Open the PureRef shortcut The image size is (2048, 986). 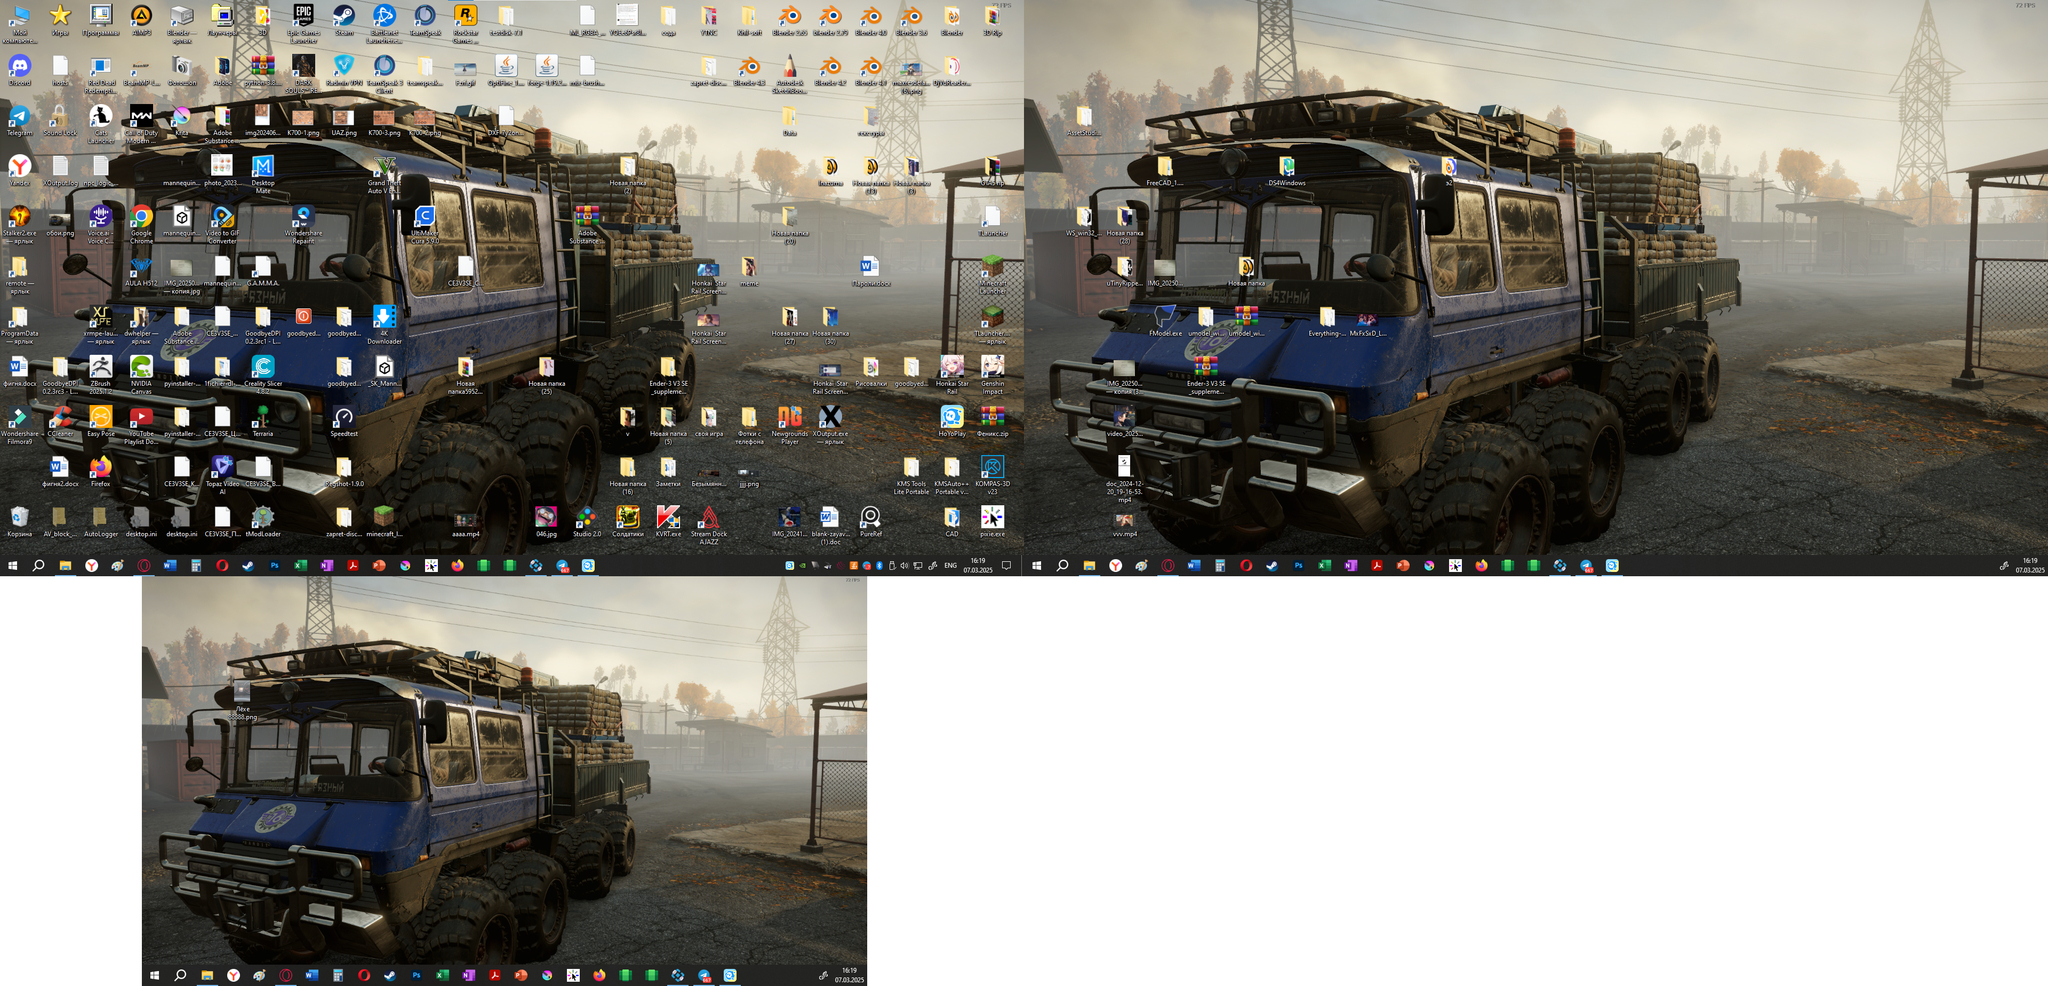870,522
